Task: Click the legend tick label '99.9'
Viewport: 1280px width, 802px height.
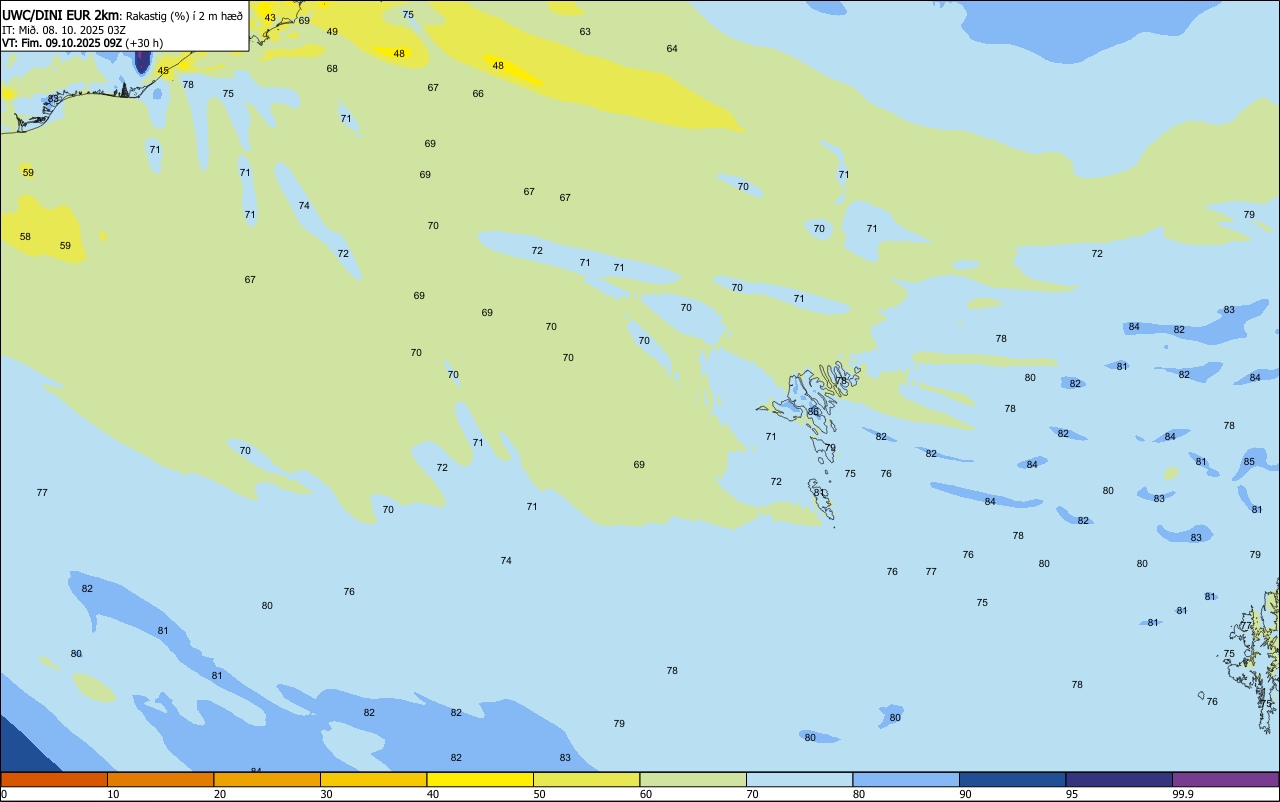Action: click(1182, 794)
